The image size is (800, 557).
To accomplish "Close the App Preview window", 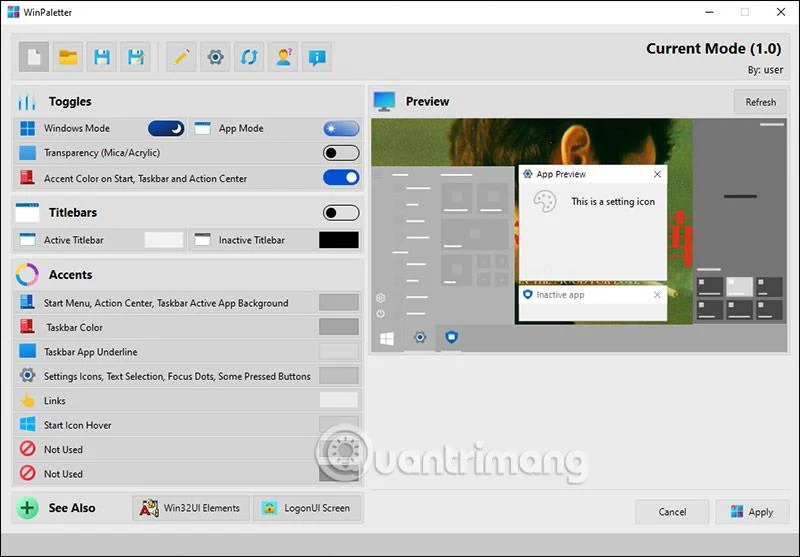I will point(657,174).
